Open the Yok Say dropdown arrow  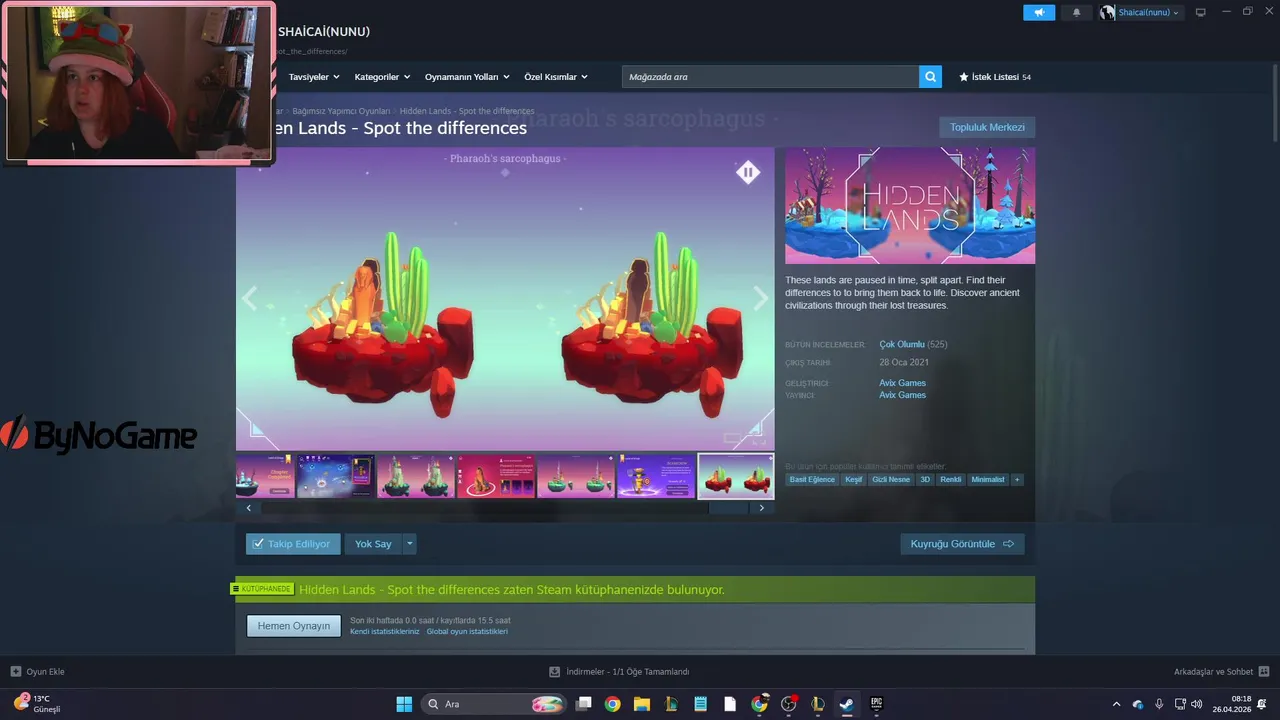click(x=410, y=544)
